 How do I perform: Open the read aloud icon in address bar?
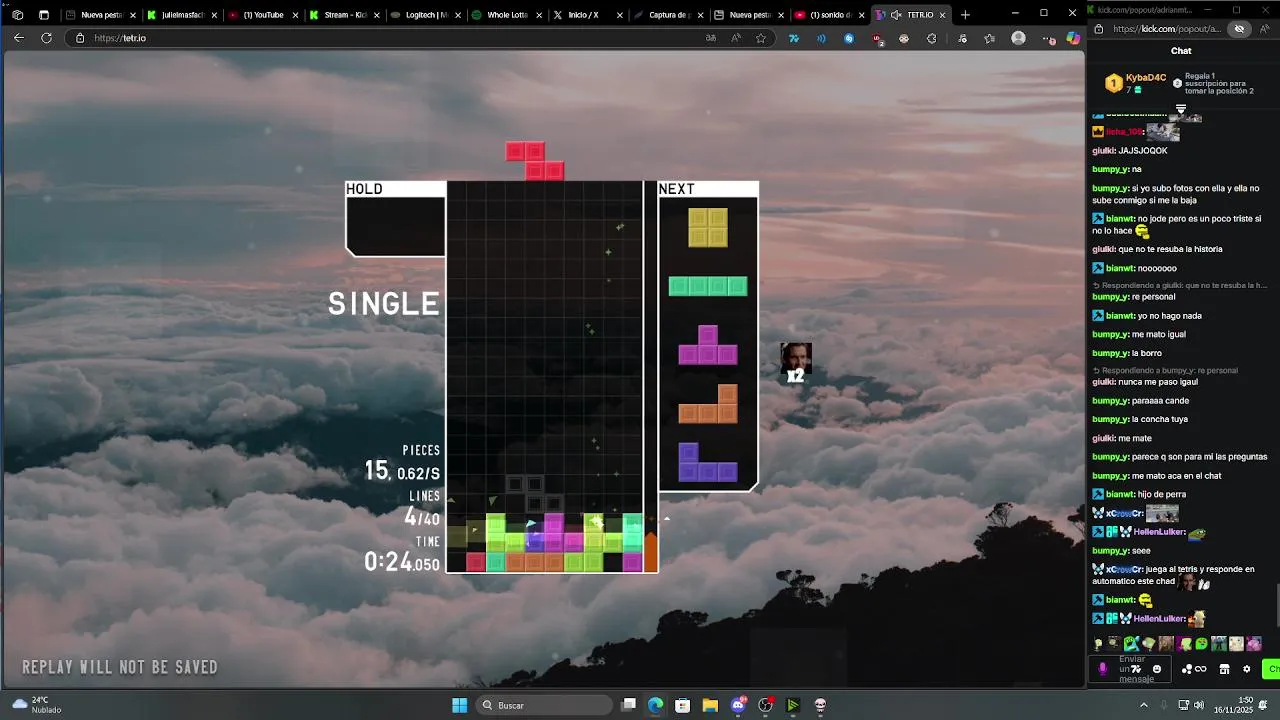coord(736,38)
